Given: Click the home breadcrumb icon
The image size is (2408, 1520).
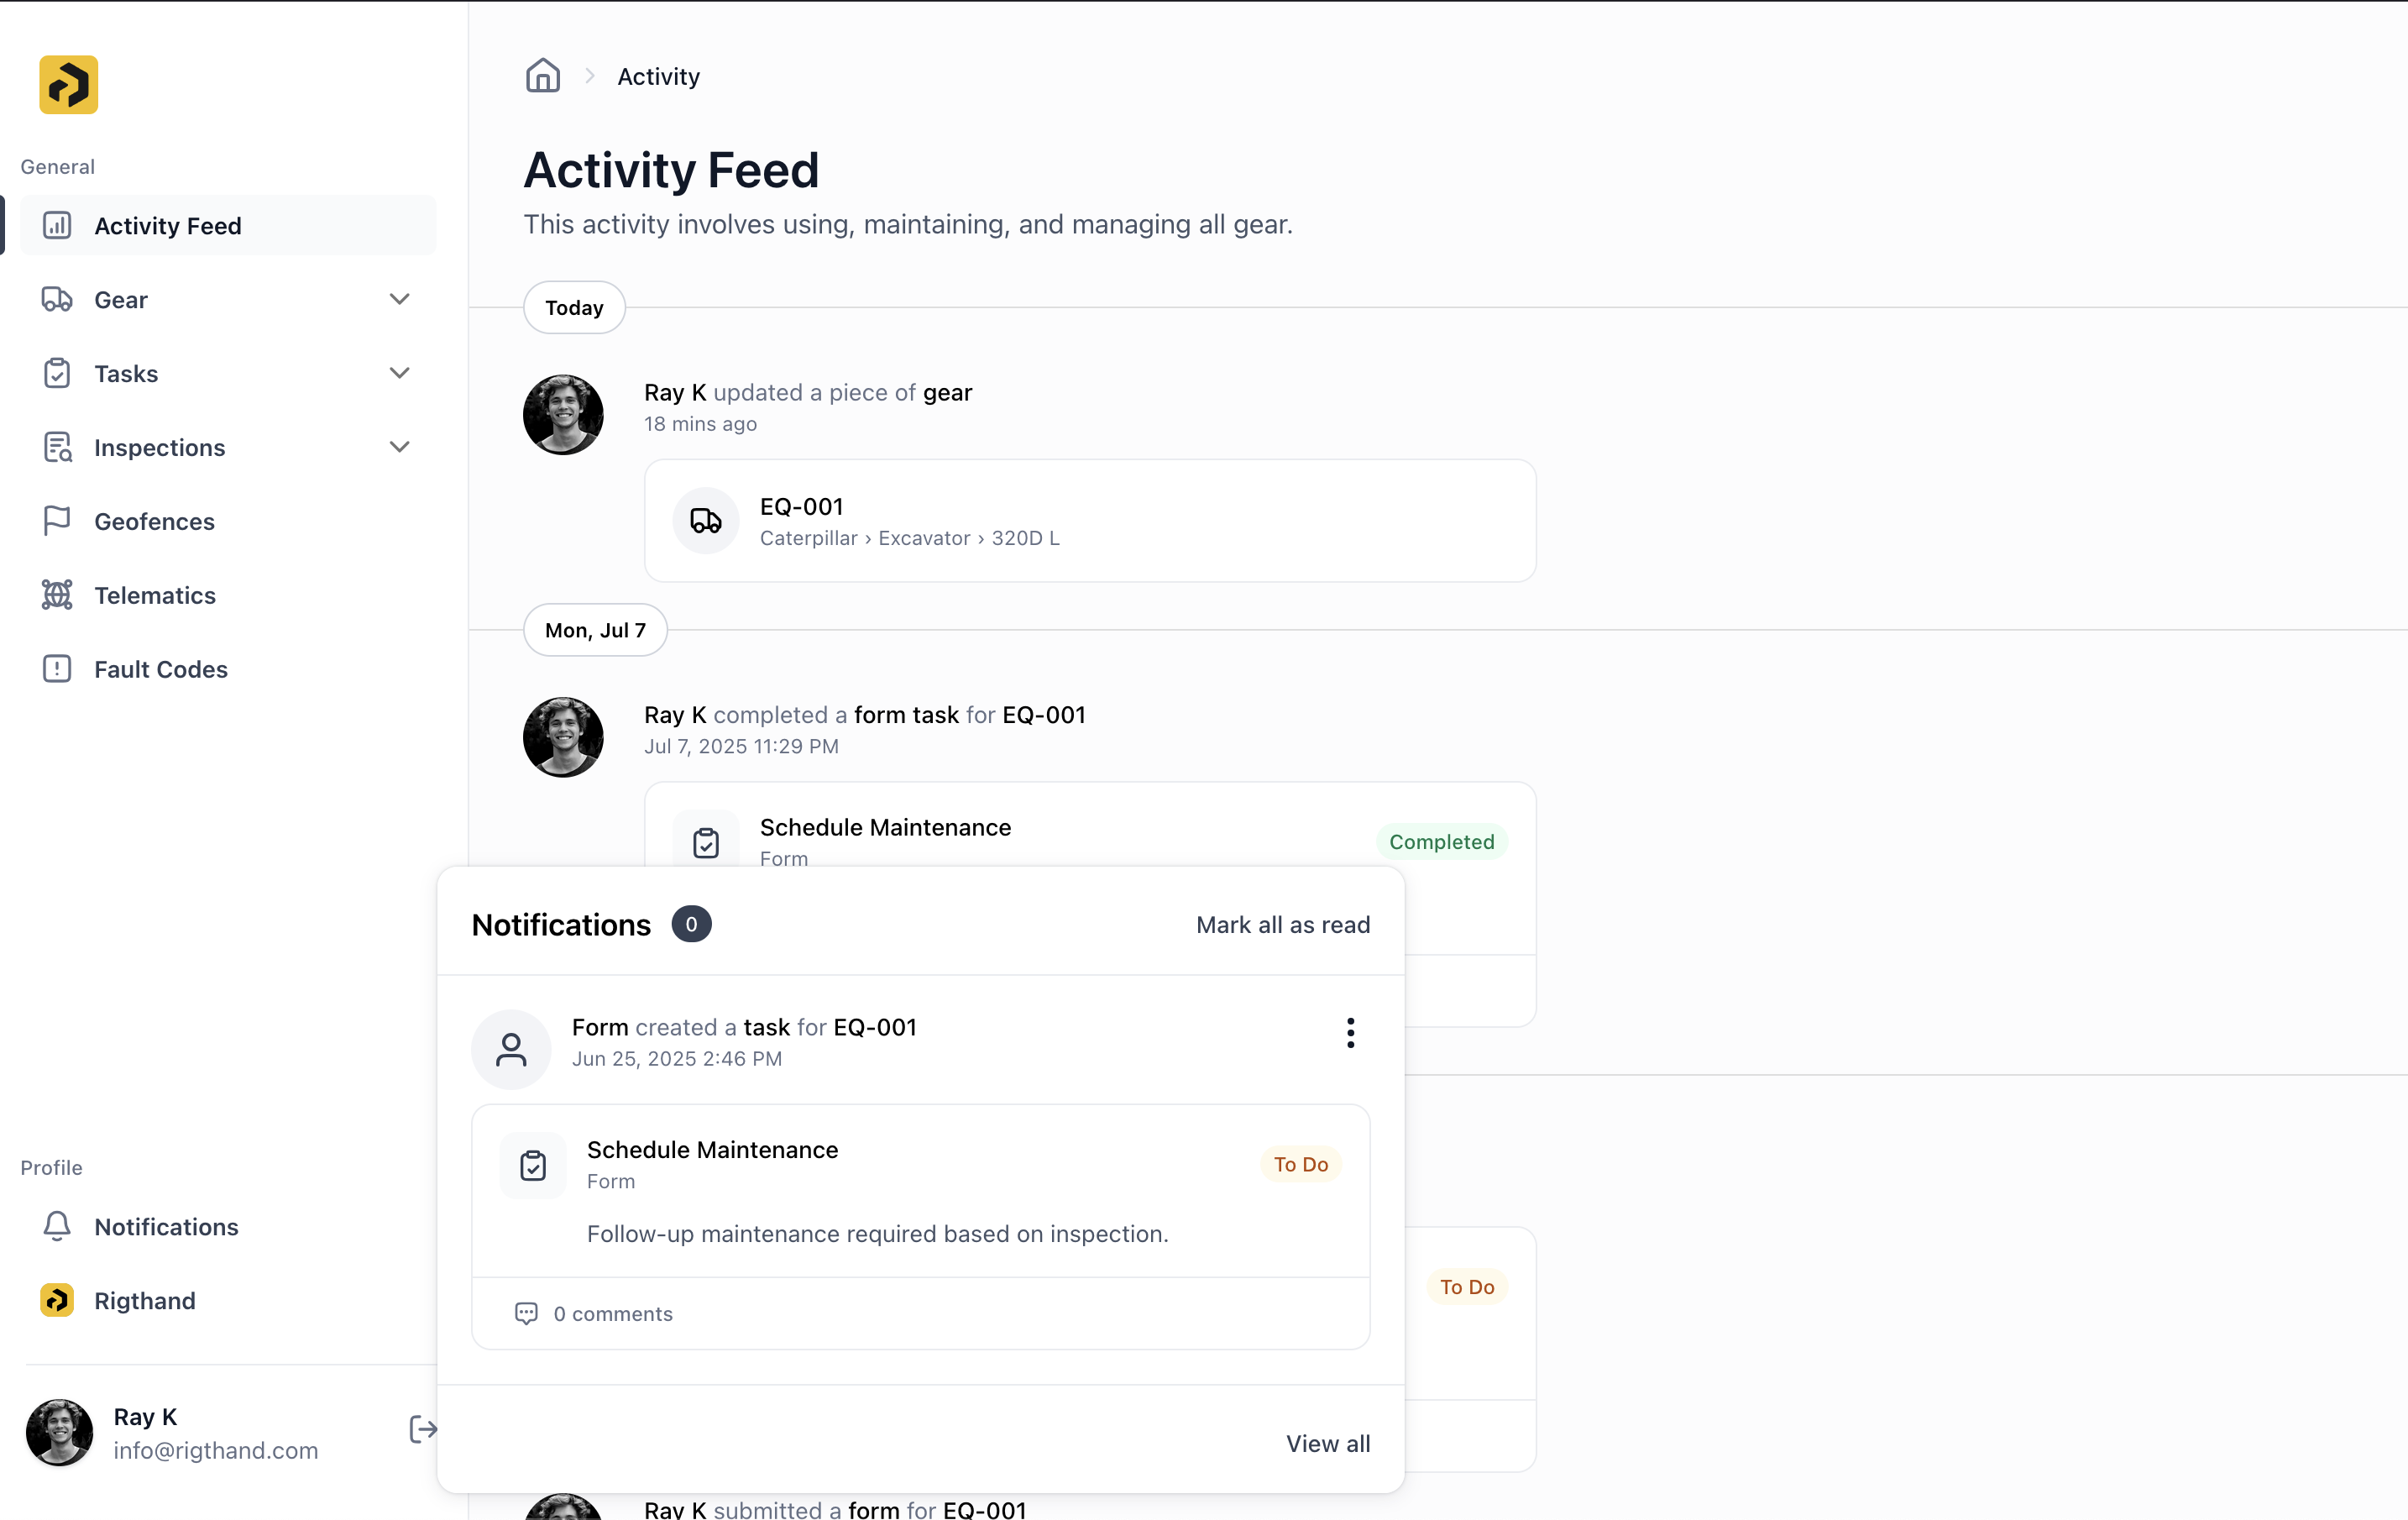Looking at the screenshot, I should coord(543,75).
